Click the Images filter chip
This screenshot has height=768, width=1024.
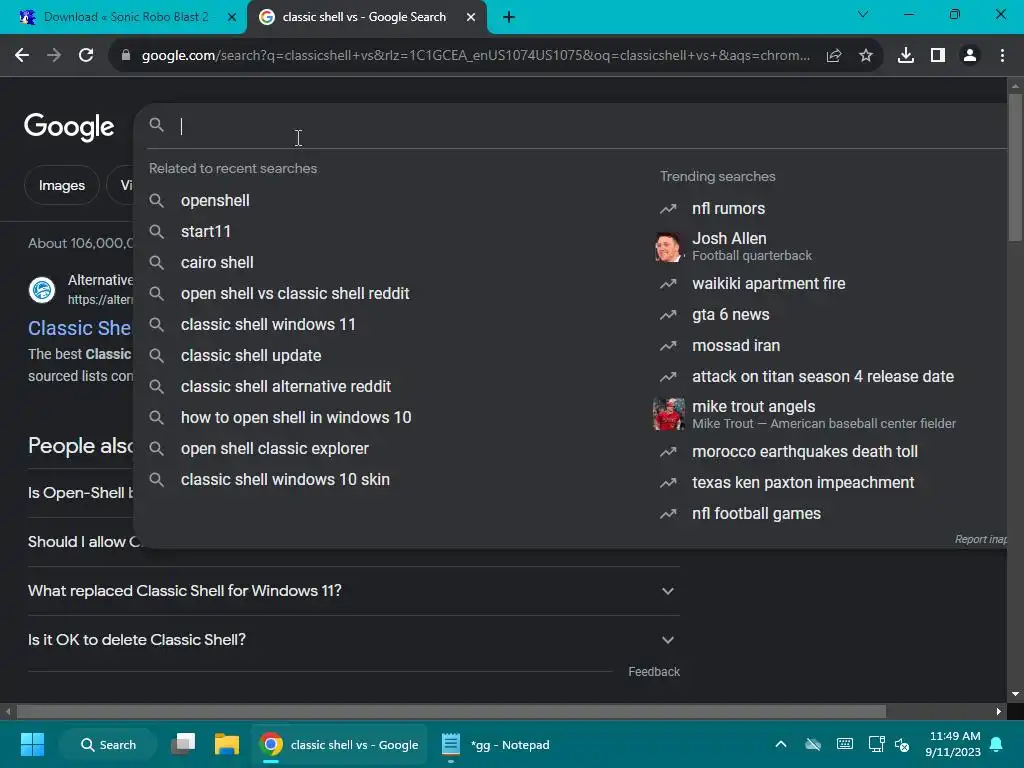(62, 185)
